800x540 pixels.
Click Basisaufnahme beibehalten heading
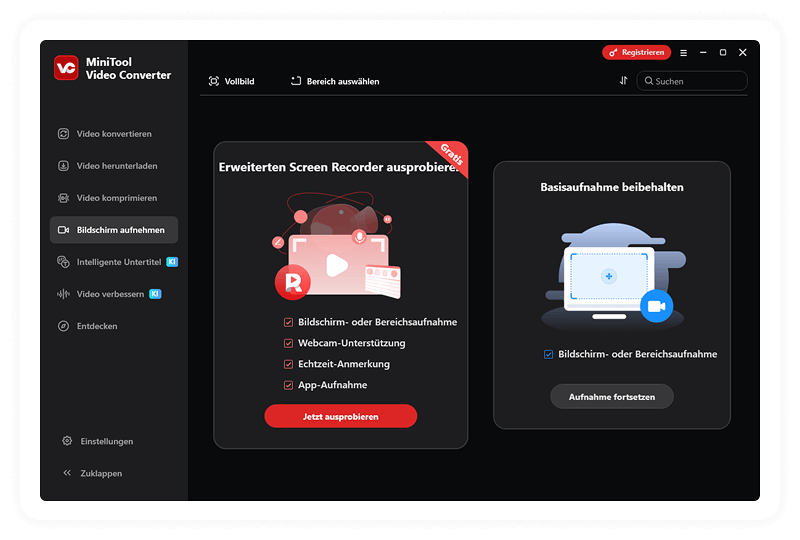[x=612, y=187]
